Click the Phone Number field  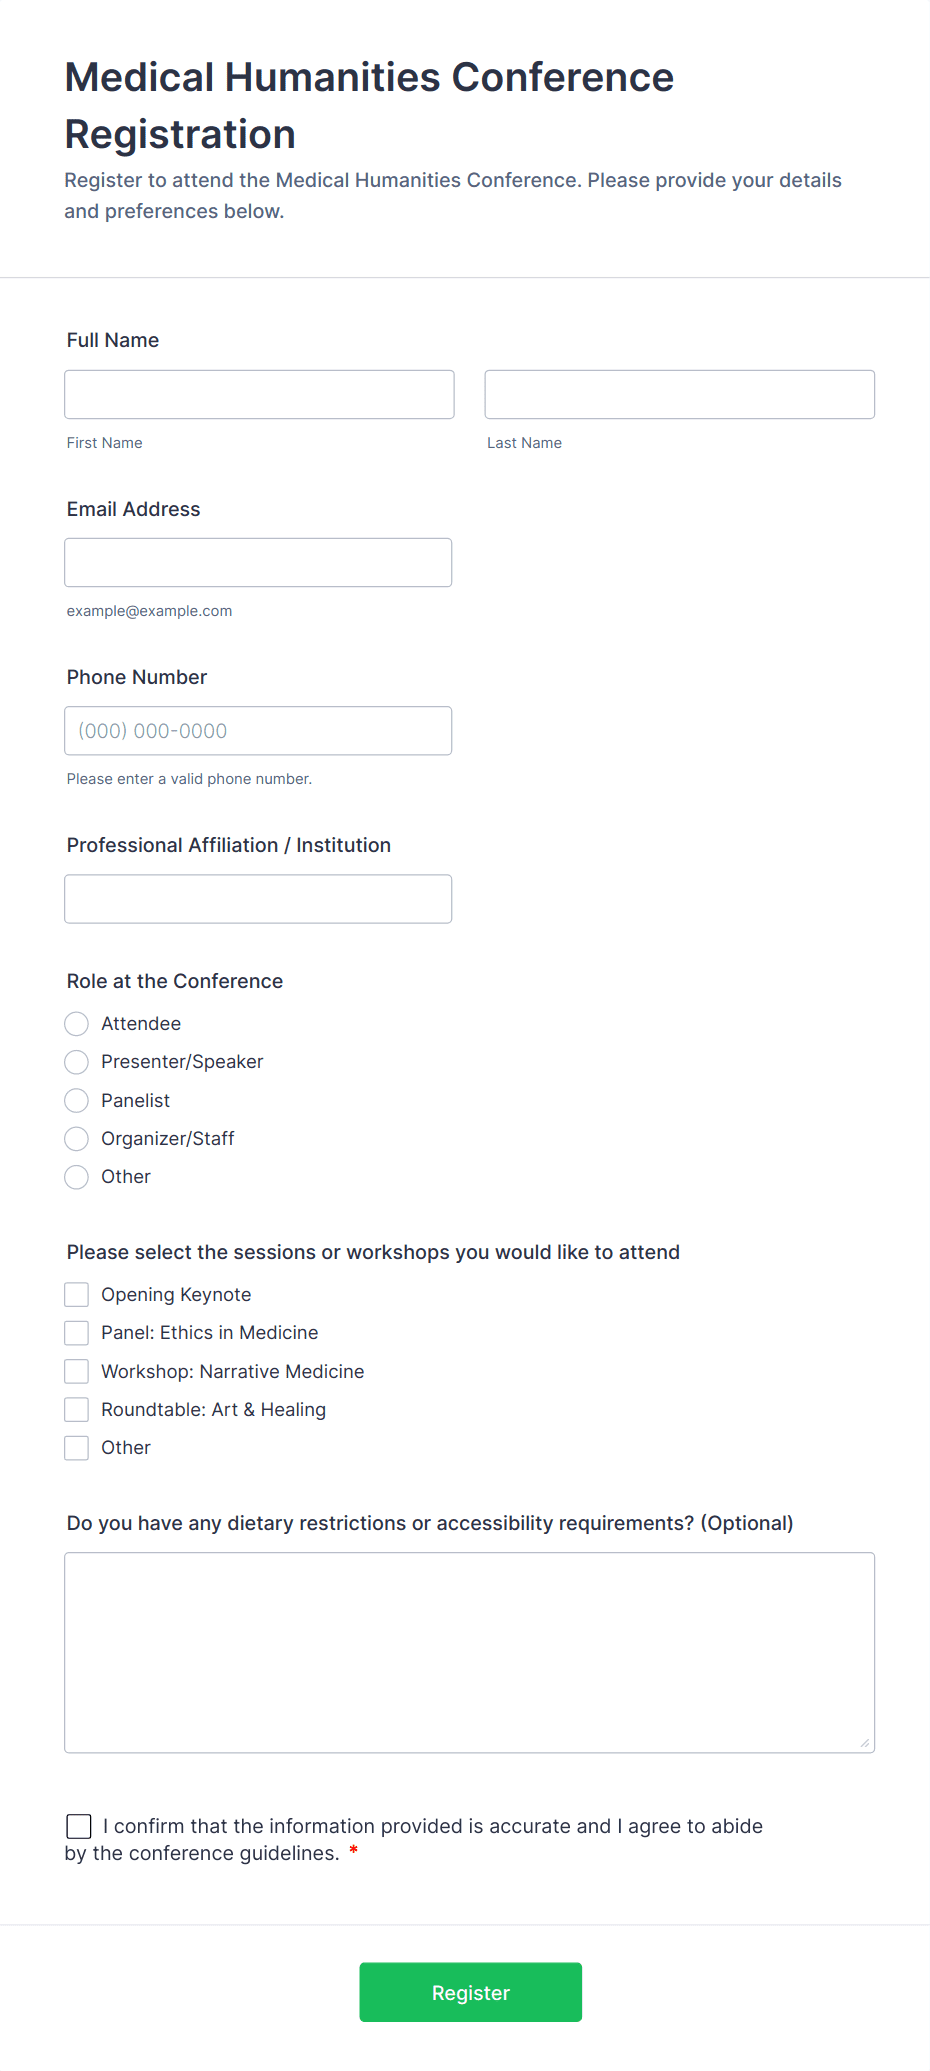[x=258, y=730]
